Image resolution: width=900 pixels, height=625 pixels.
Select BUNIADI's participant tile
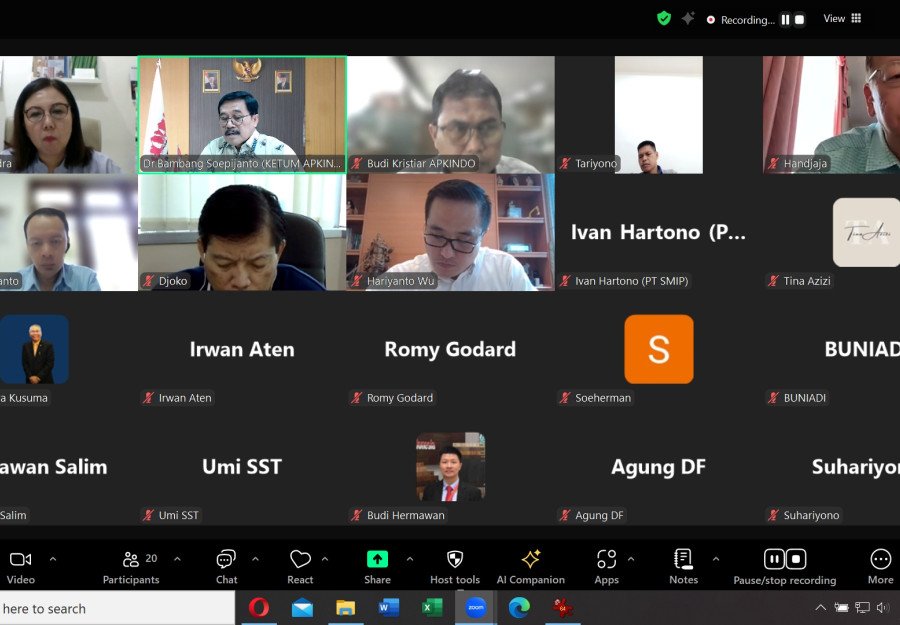831,350
